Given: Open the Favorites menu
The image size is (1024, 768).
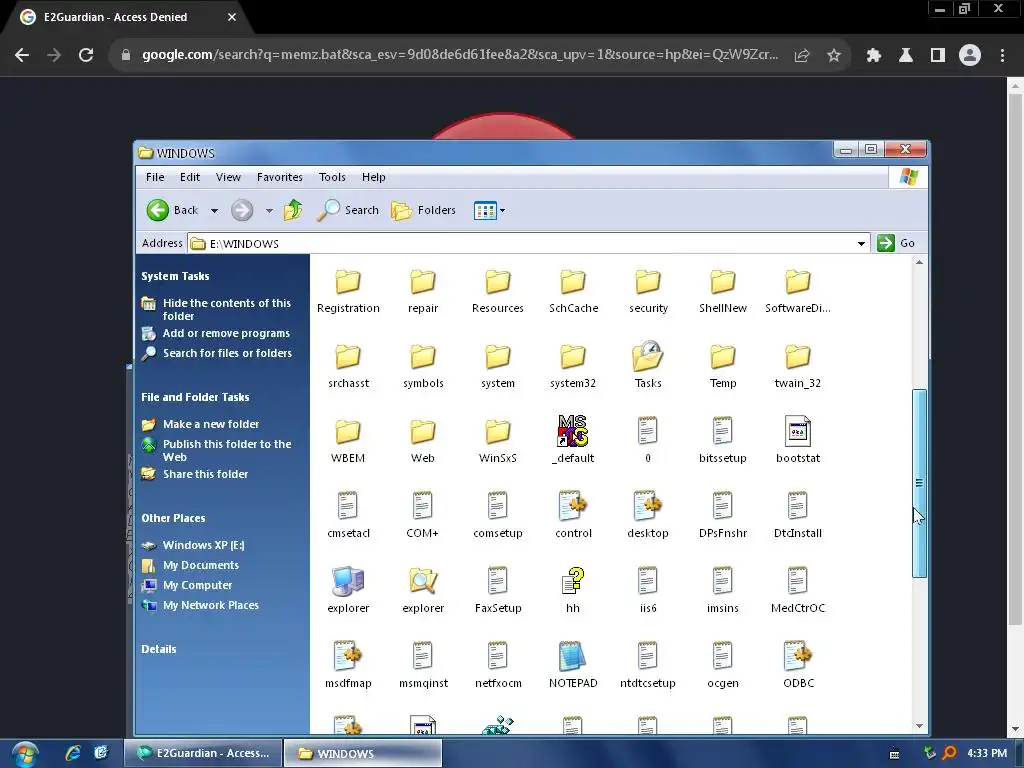Looking at the screenshot, I should (x=280, y=177).
